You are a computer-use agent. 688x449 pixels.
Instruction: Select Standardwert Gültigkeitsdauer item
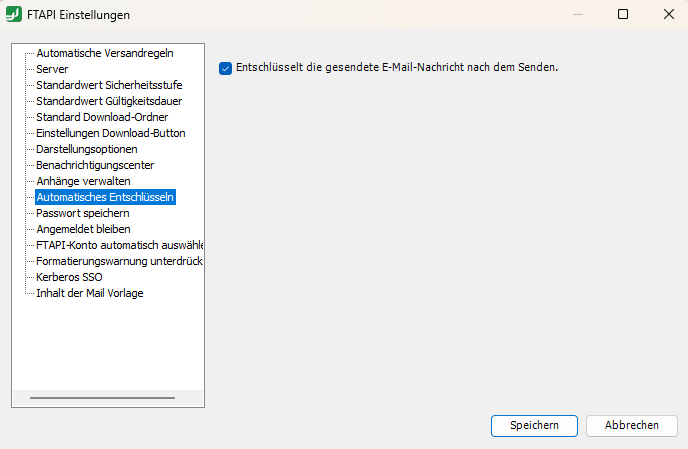pyautogui.click(x=109, y=101)
